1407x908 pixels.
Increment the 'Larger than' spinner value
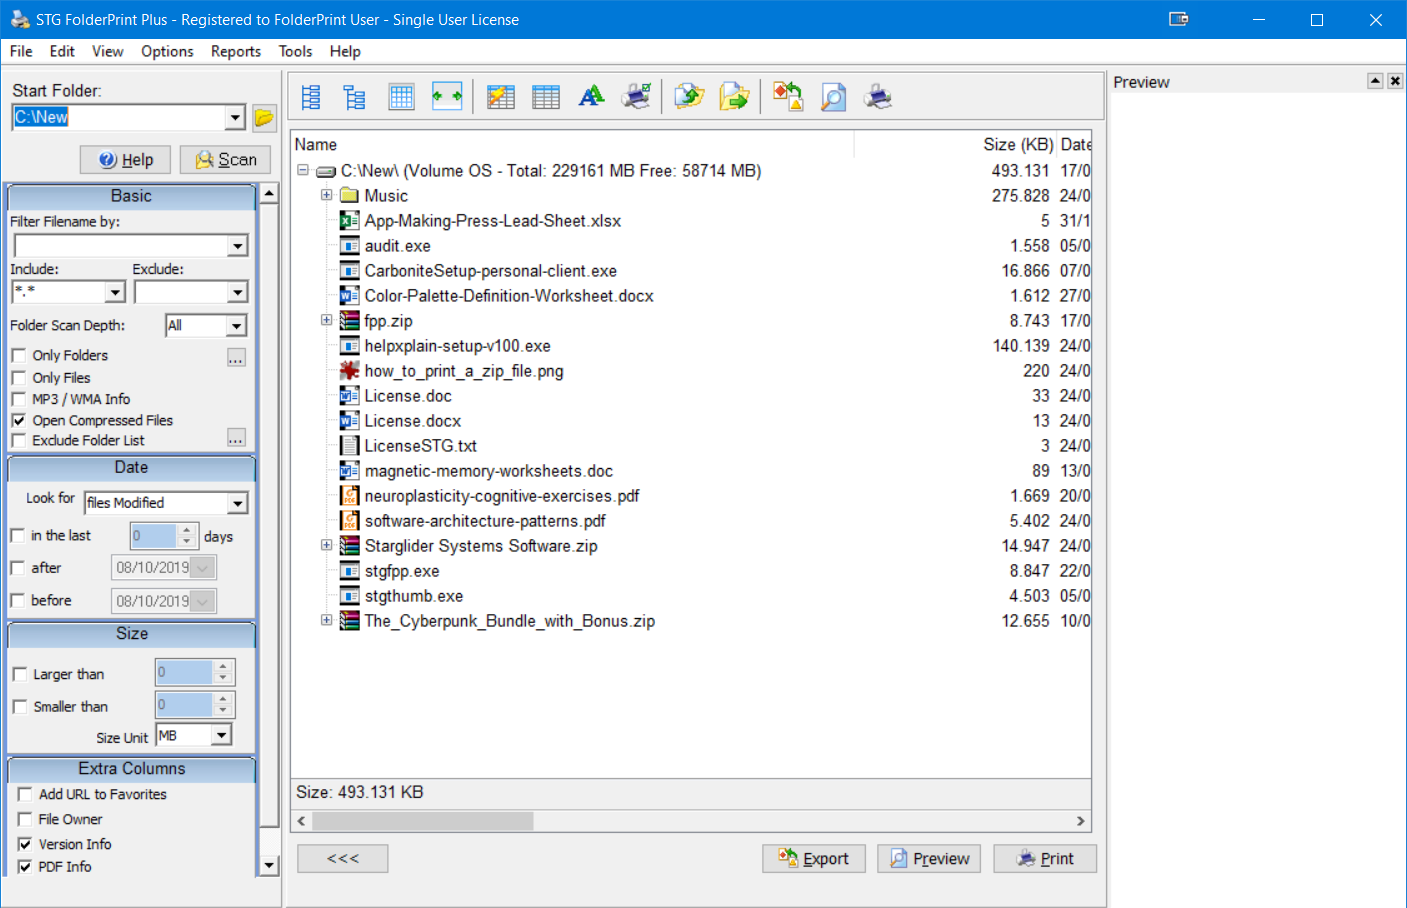[223, 666]
